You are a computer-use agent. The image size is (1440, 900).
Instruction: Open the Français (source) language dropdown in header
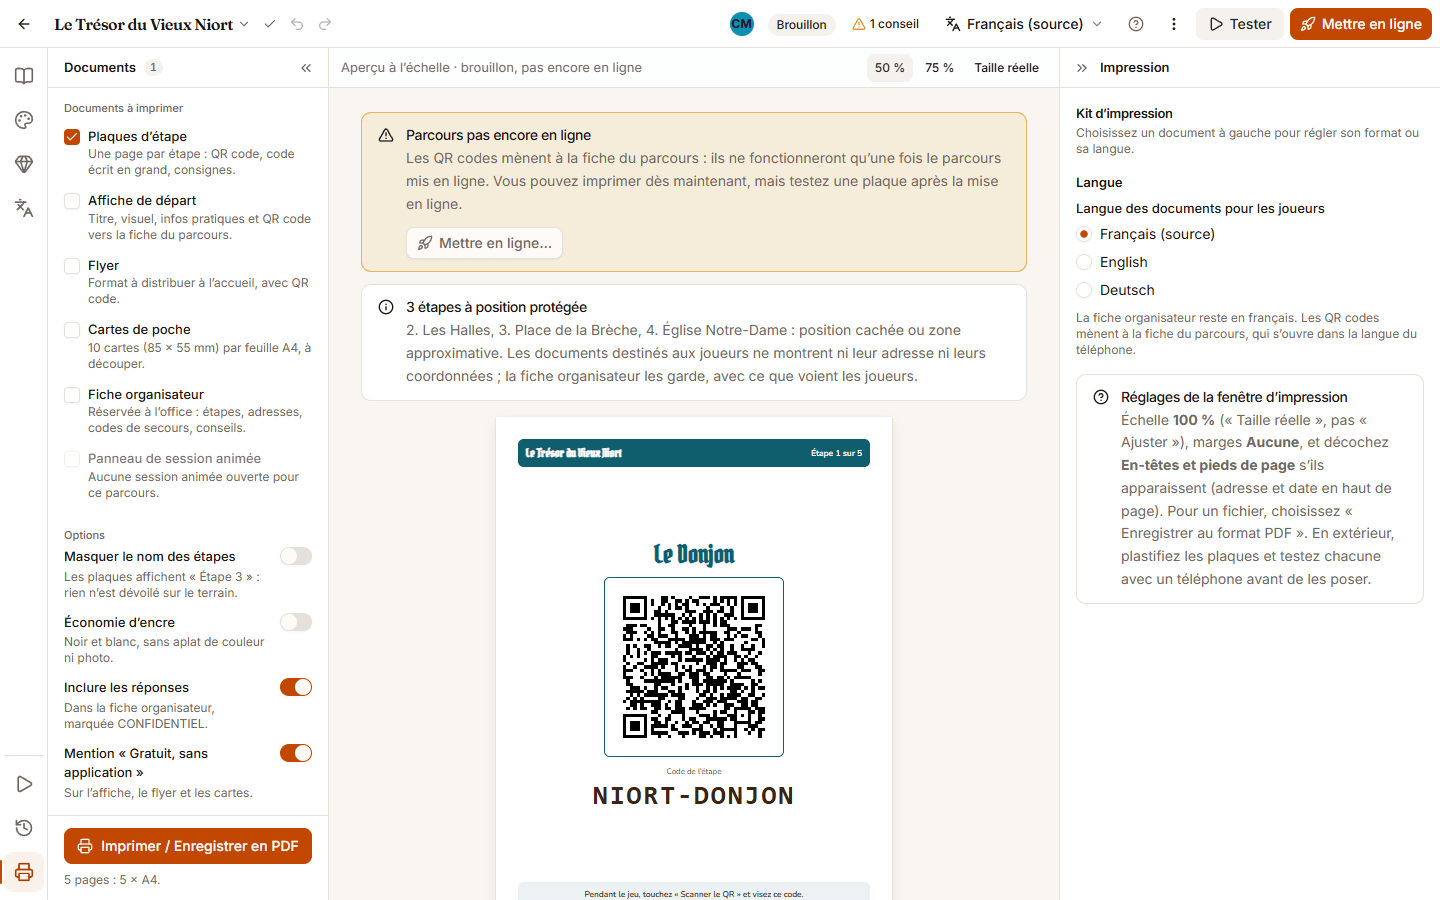pos(1023,24)
